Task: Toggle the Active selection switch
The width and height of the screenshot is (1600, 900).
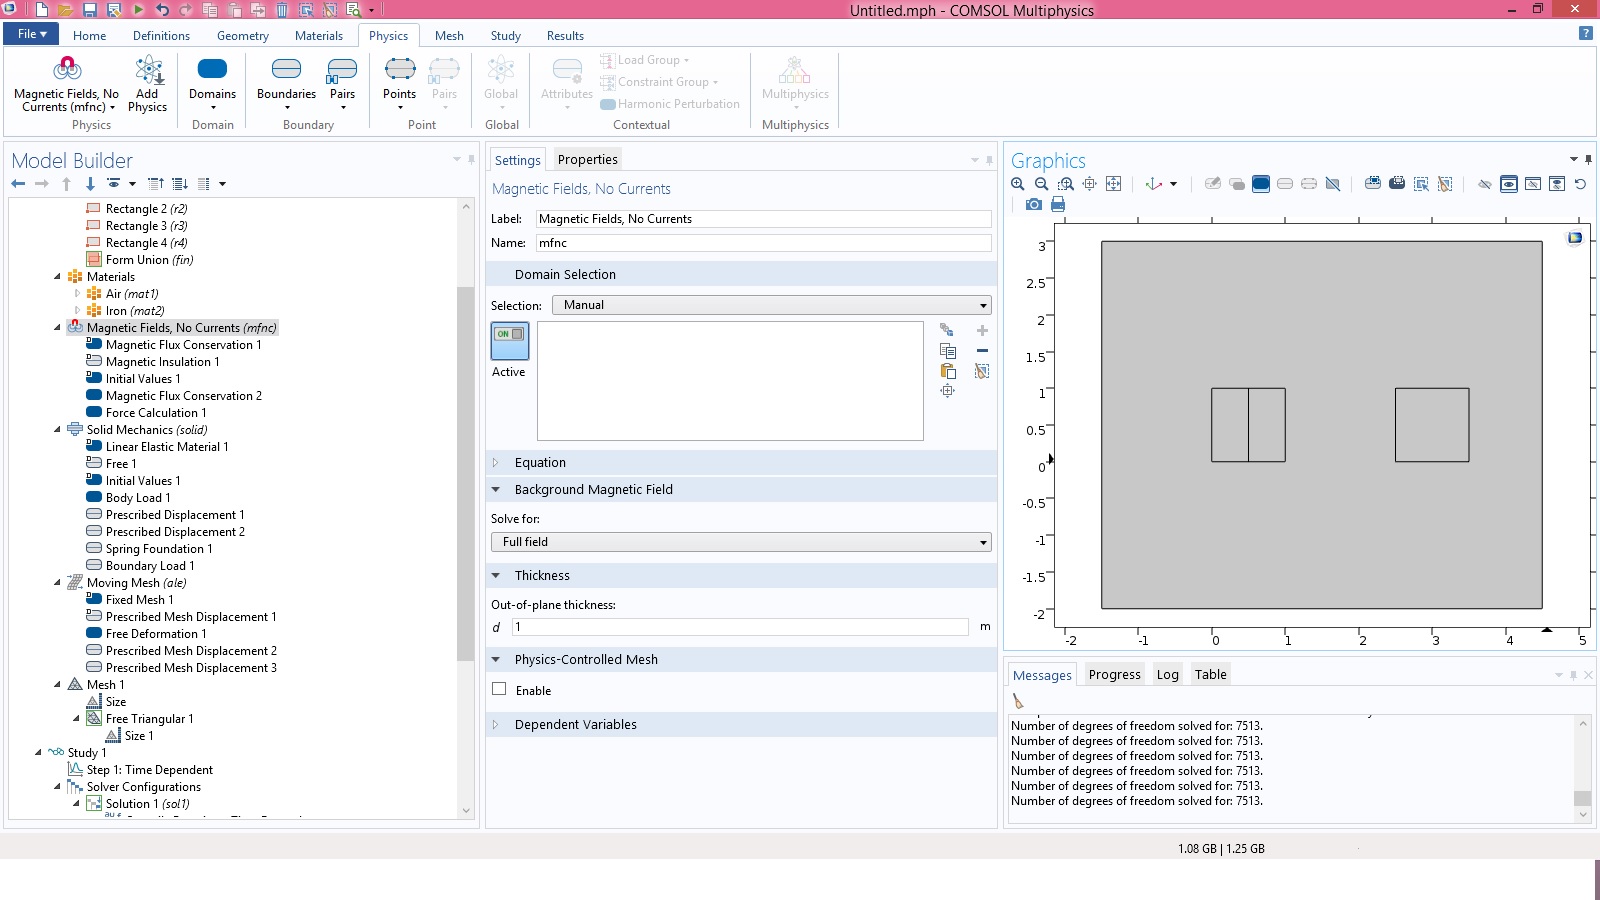Action: [509, 341]
